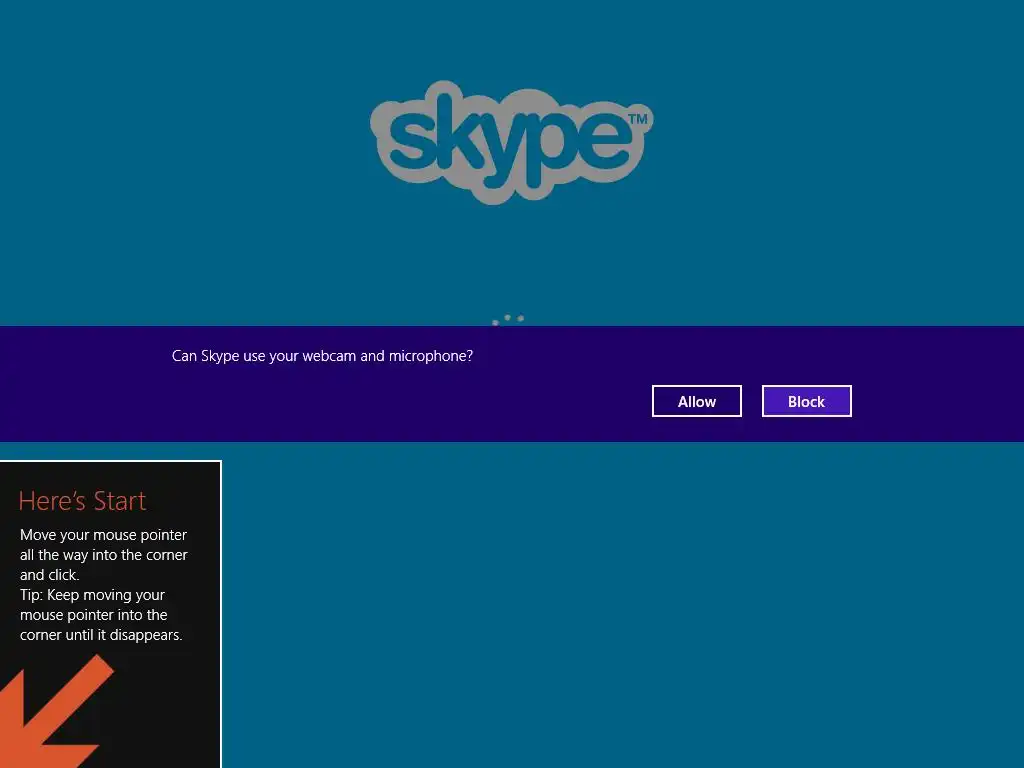Image resolution: width=1024 pixels, height=768 pixels.
Task: Click the 'Here's Start' heading
Action: pos(82,501)
